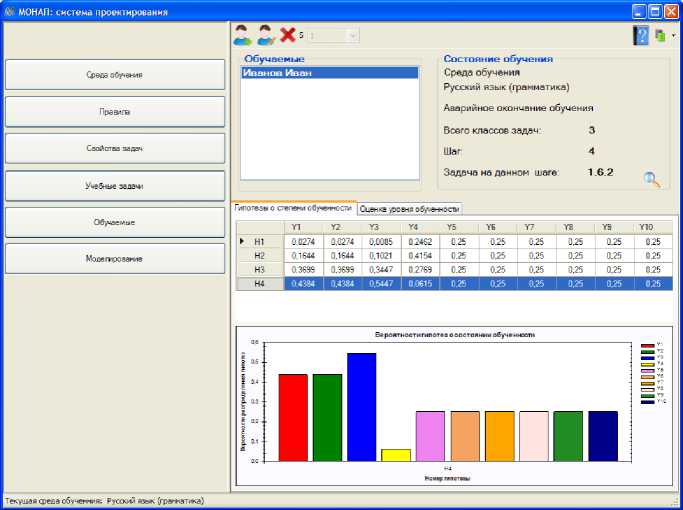The image size is (683, 510).
Task: Click the magnifier icon near task 1.6.2
Action: pos(652,179)
